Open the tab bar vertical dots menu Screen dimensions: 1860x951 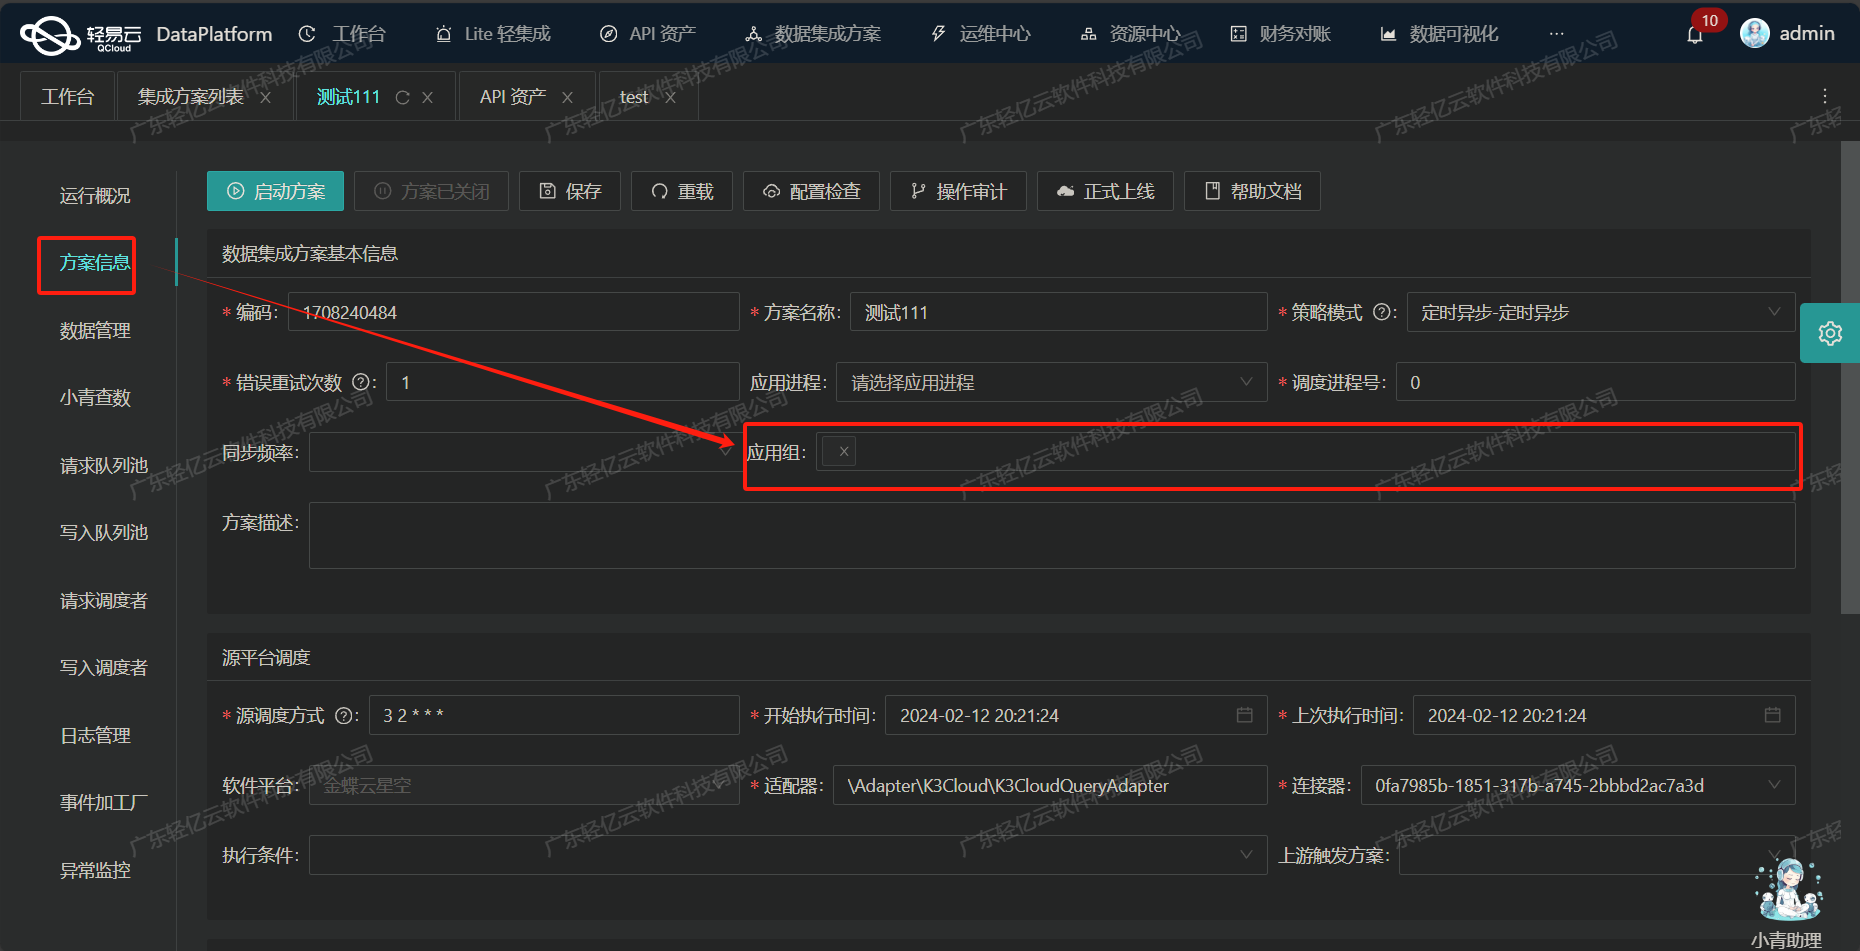[x=1824, y=96]
